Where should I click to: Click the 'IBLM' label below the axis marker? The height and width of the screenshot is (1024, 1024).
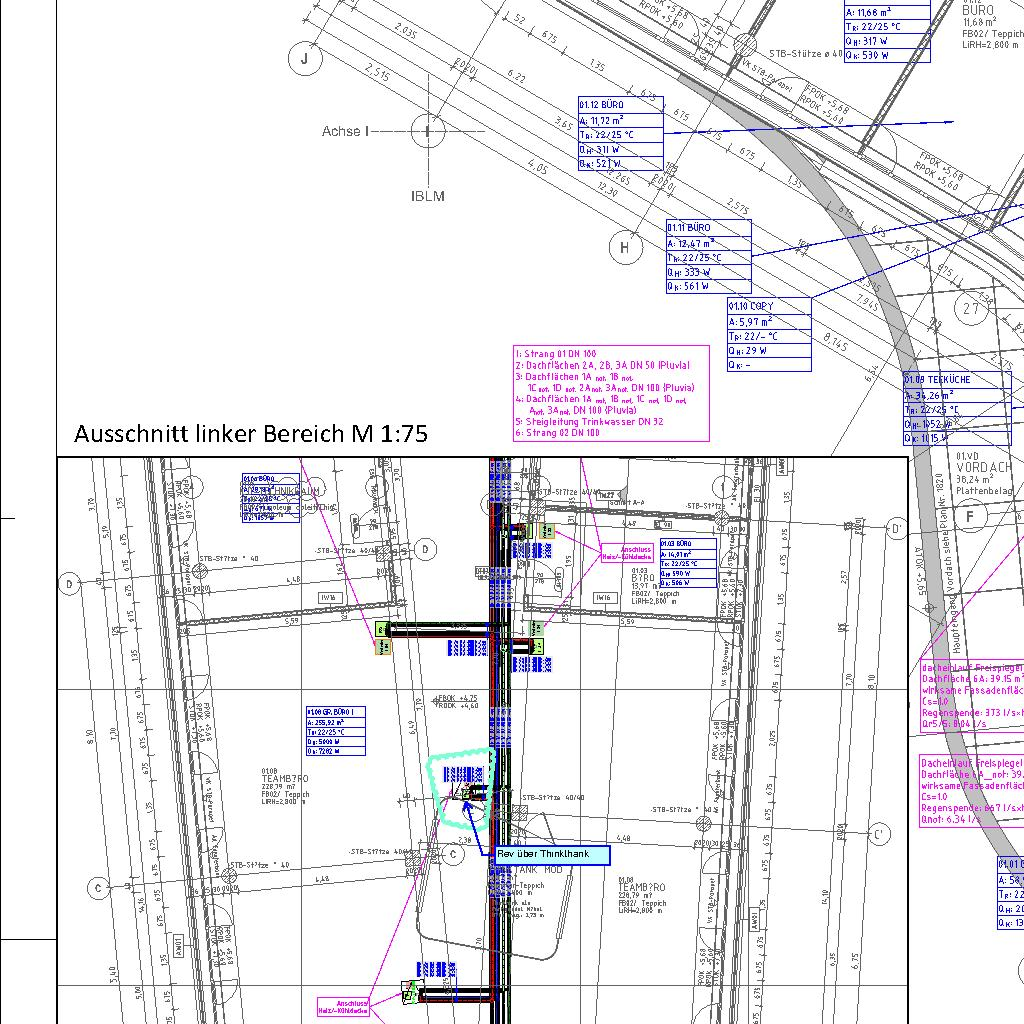pyautogui.click(x=428, y=196)
